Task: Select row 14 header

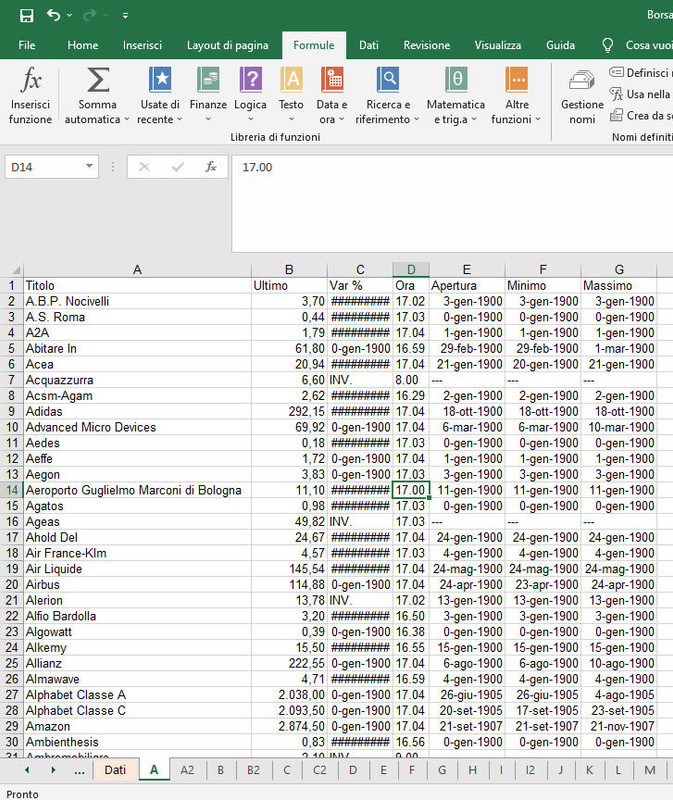Action: coord(12,490)
